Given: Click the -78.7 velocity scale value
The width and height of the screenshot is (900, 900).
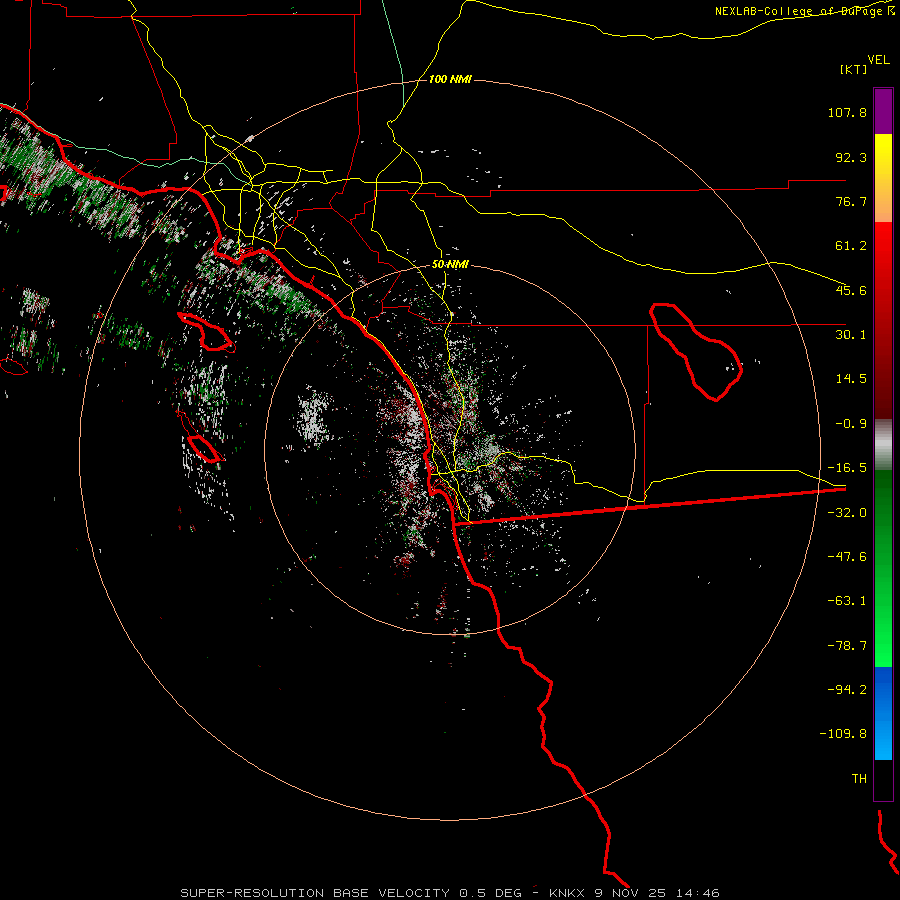Looking at the screenshot, I should tap(847, 646).
